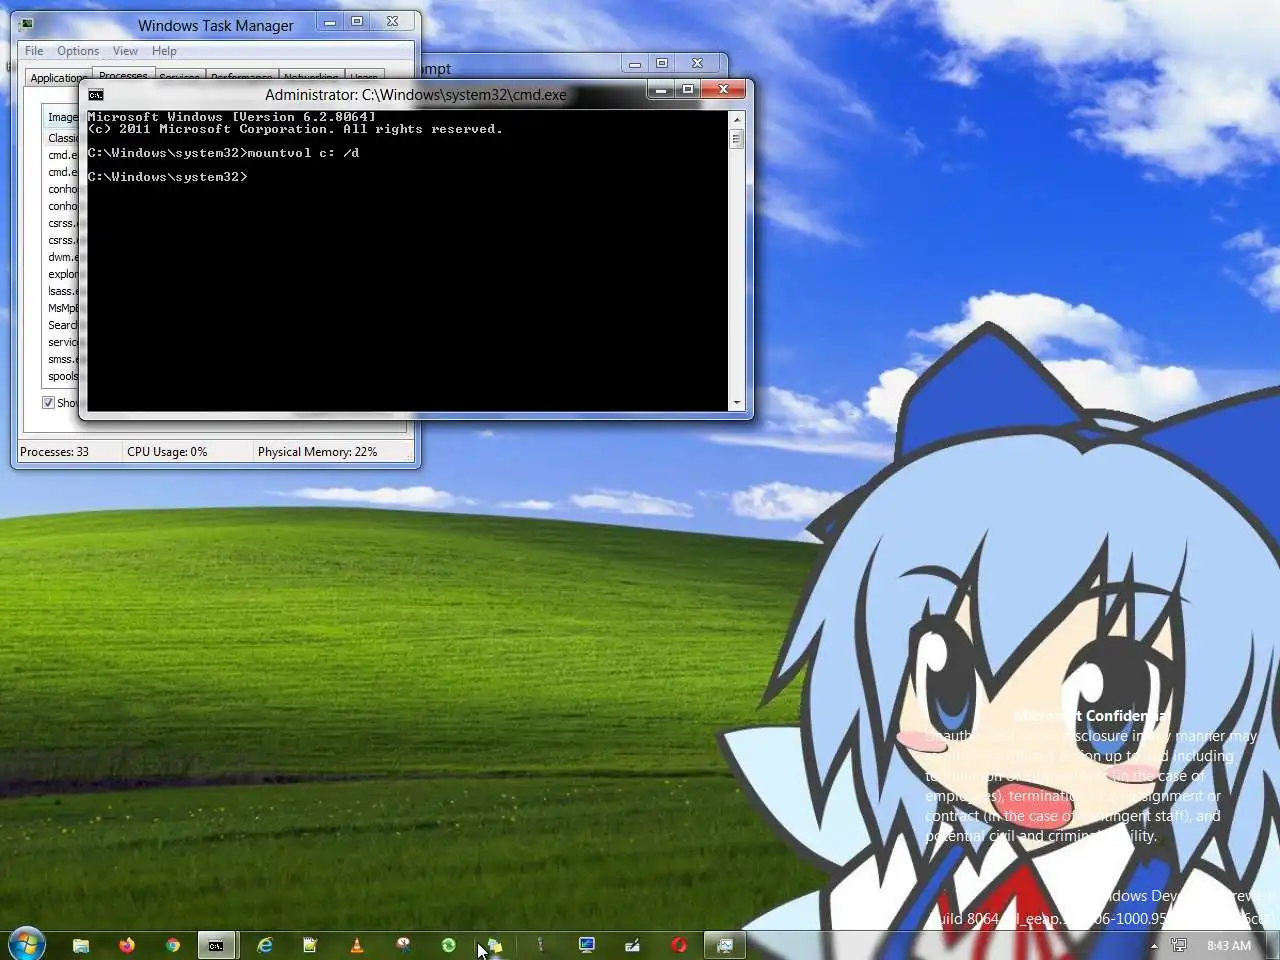Close the Administrator cmd.exe window
The width and height of the screenshot is (1280, 960).
point(723,90)
